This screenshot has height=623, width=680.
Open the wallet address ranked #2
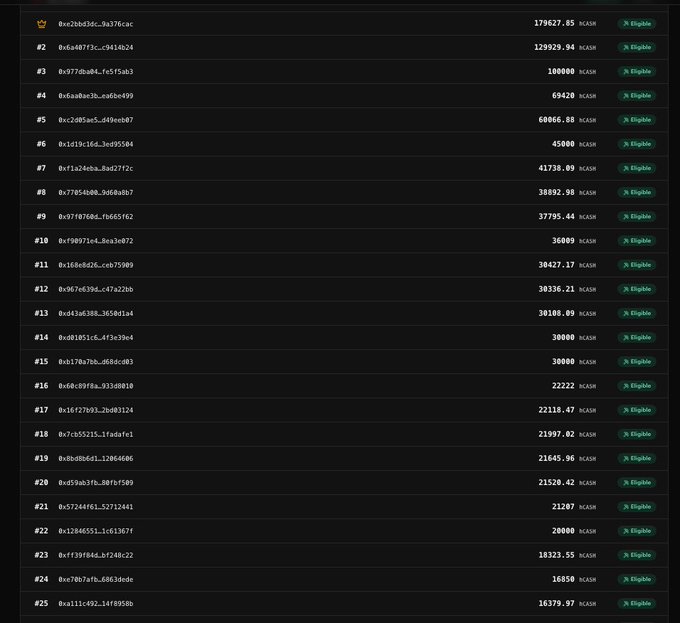tap(96, 47)
